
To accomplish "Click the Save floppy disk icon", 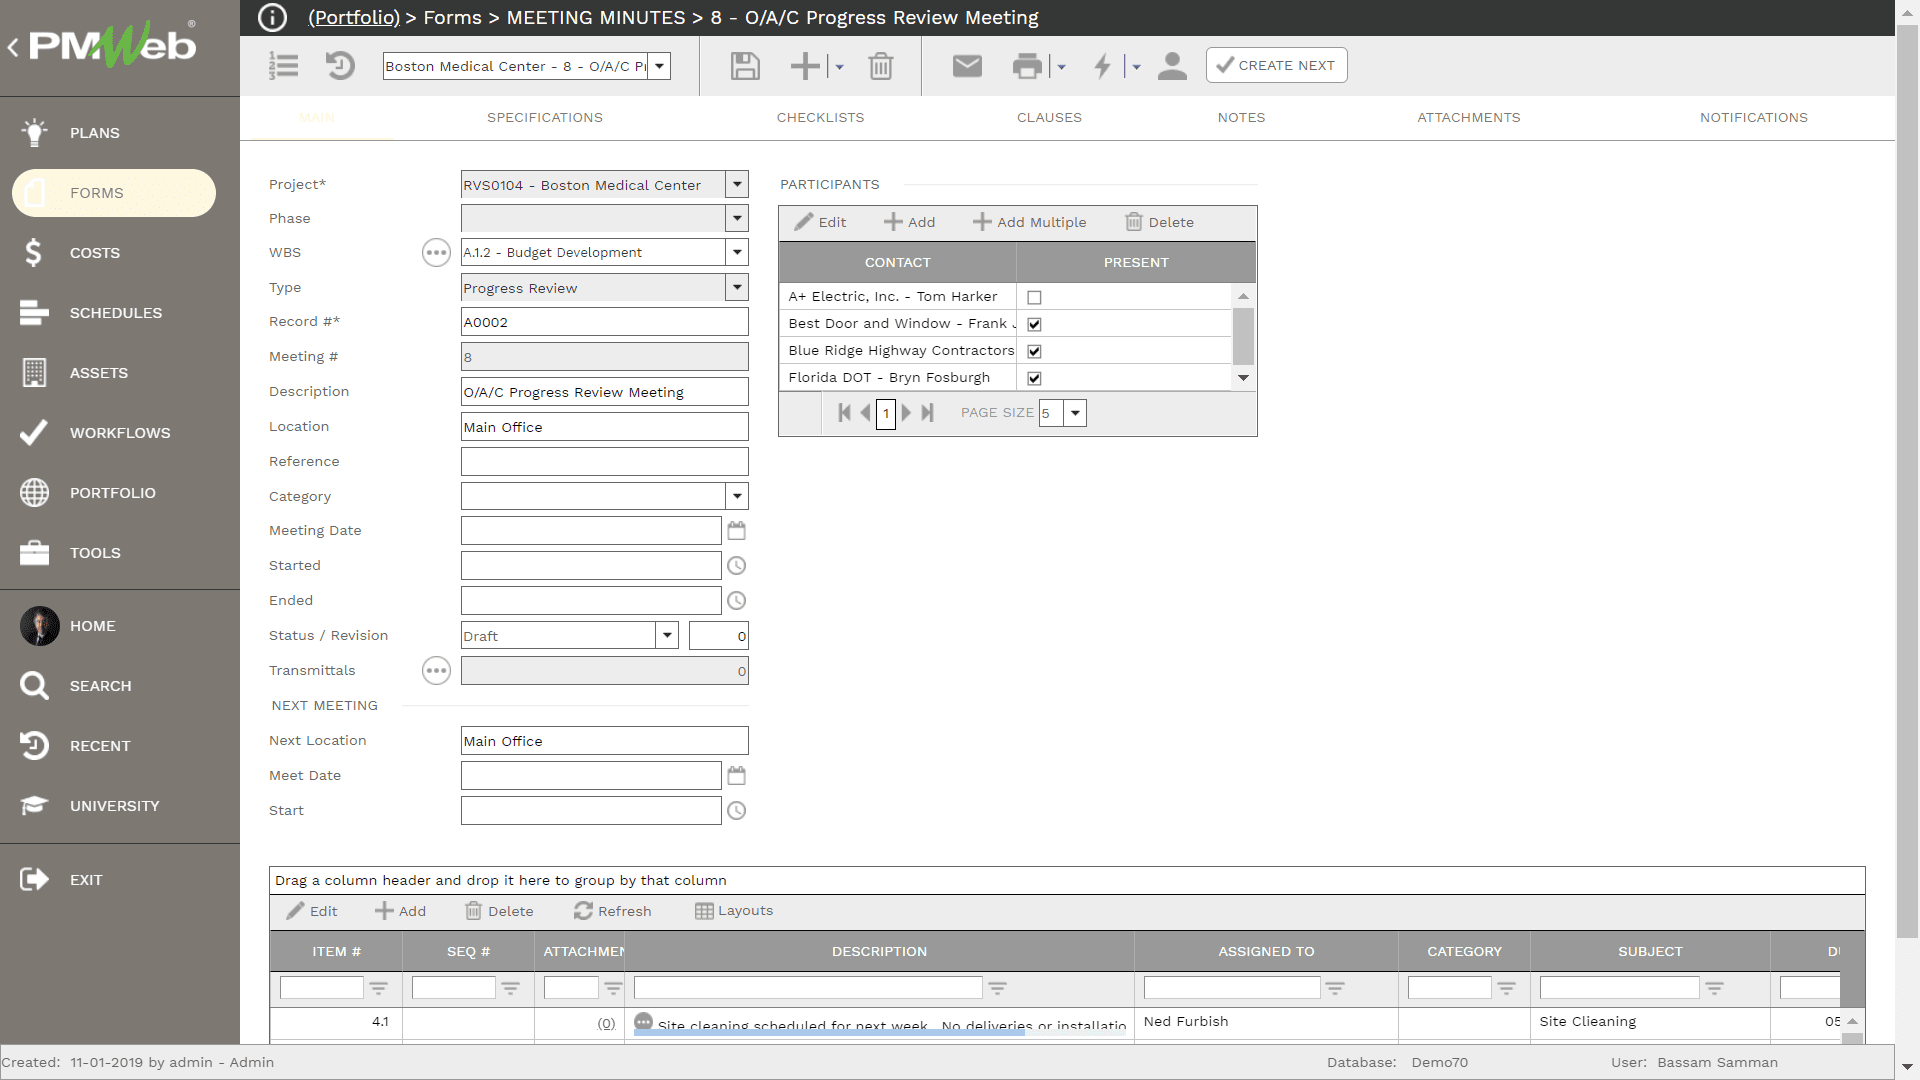I will tap(745, 66).
